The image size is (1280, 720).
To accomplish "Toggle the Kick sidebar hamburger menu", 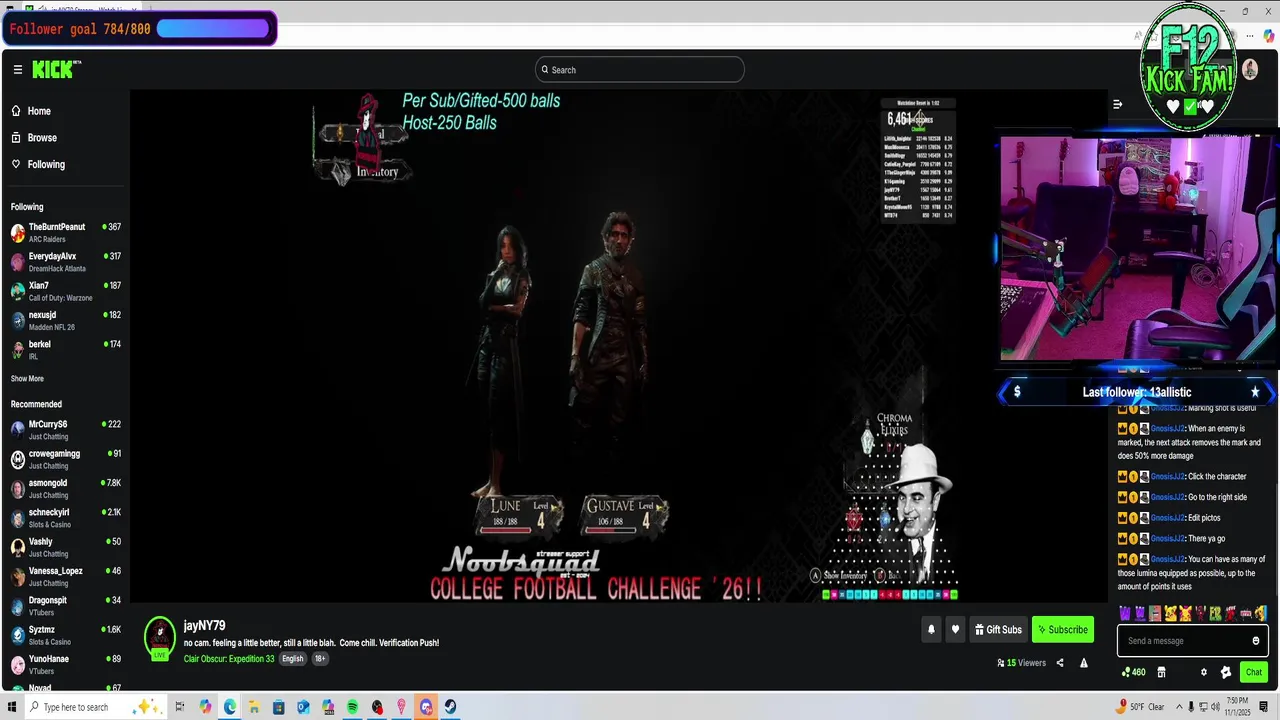I will point(17,70).
